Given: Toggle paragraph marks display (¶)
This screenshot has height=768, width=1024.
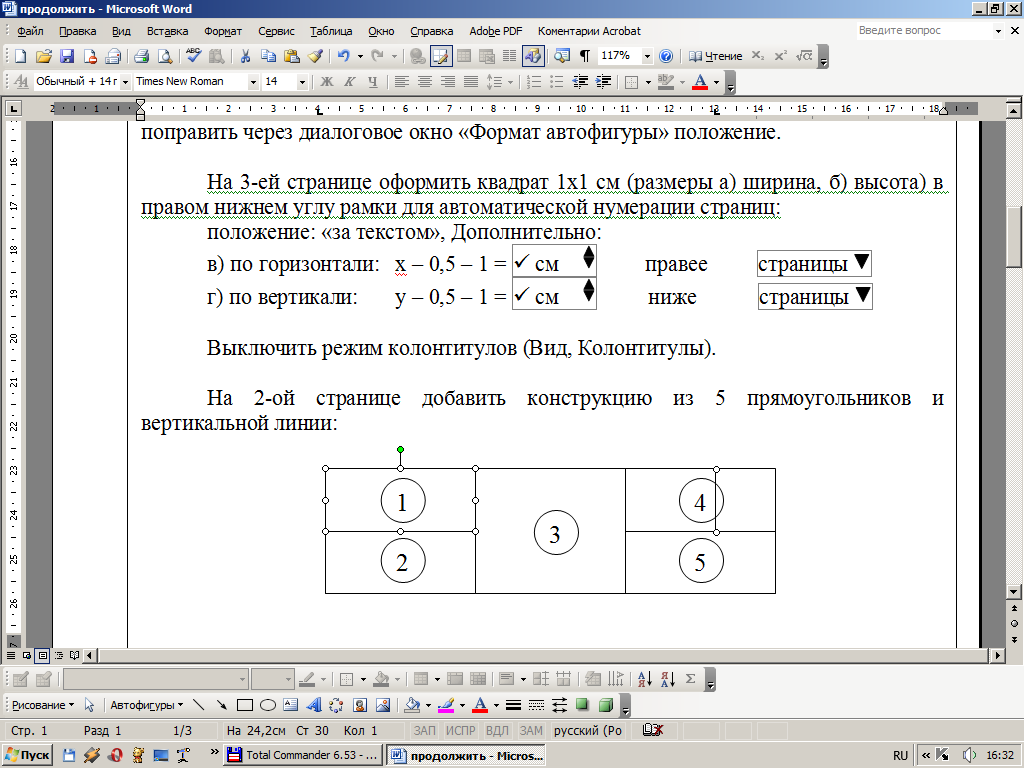Looking at the screenshot, I should point(585,56).
